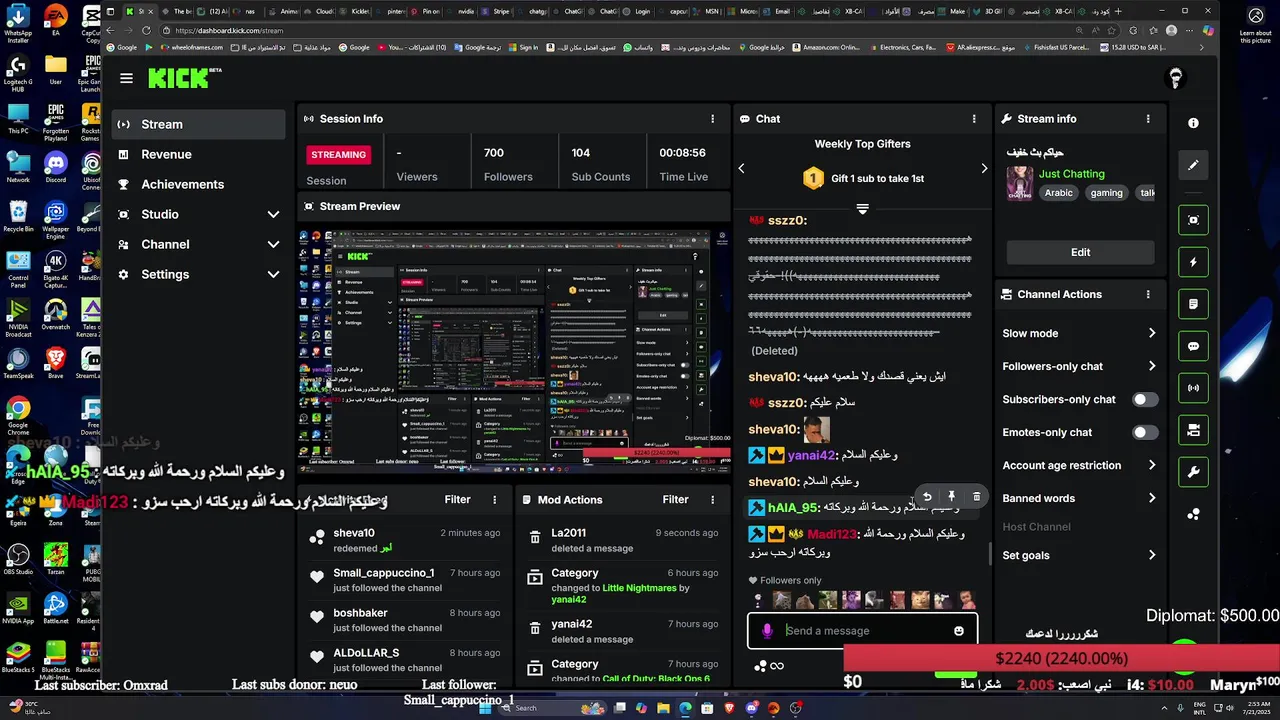Click Filter button in Mod Actions
The image size is (1280, 720).
click(675, 500)
